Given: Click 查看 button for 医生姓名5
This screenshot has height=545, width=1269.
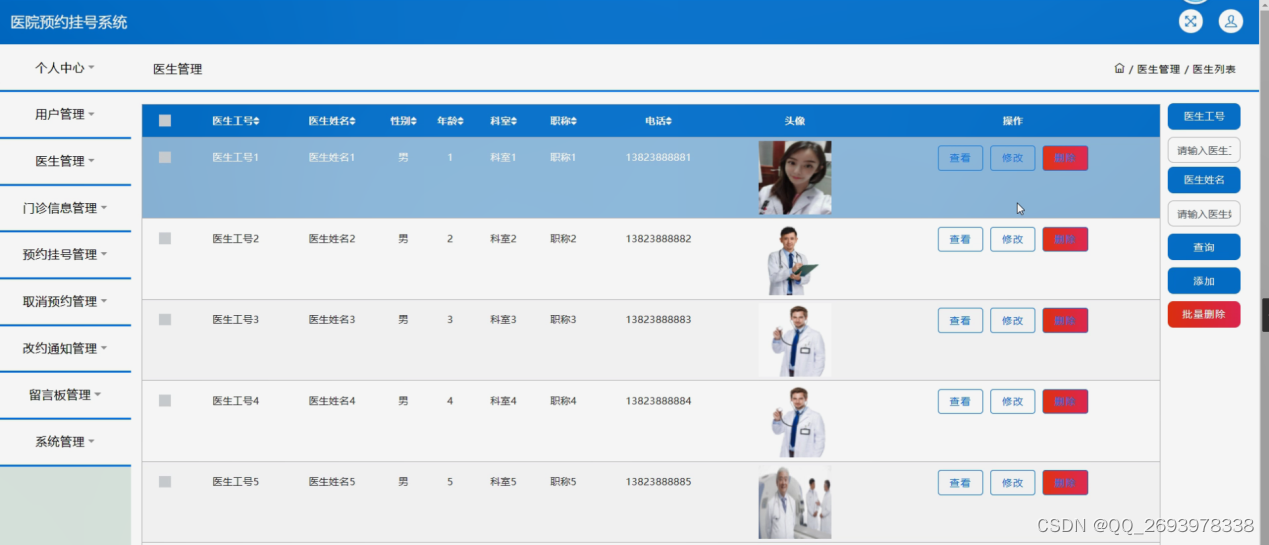Looking at the screenshot, I should 960,482.
